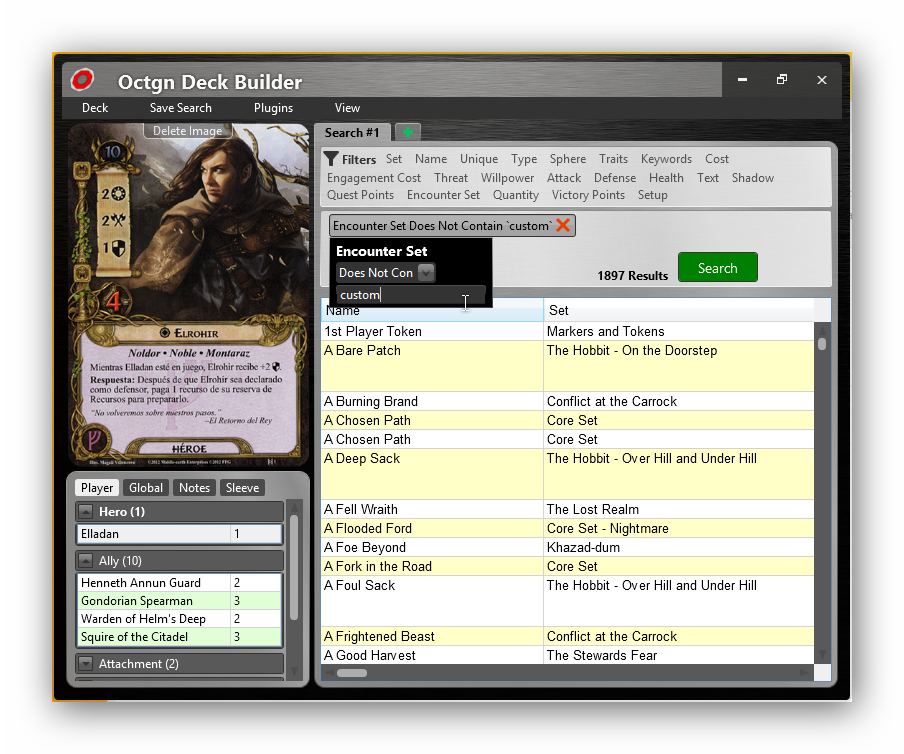Add an Attack filter
Screen dimensions: 904x754
click(x=564, y=178)
